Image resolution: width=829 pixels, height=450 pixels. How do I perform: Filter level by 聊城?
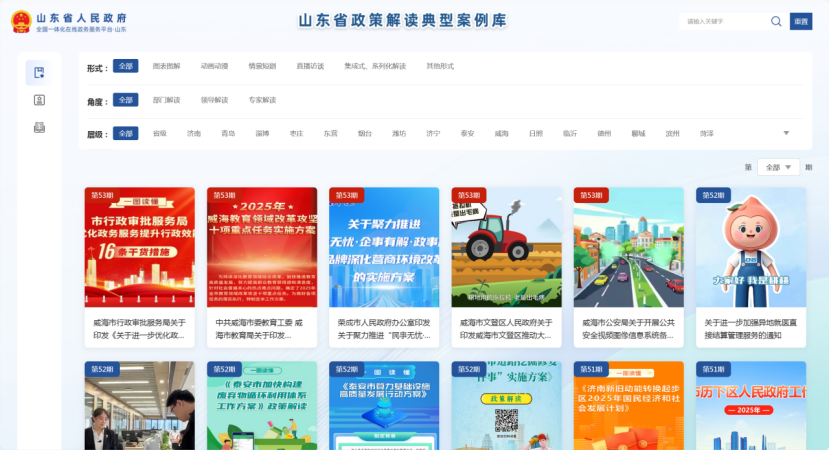tap(638, 134)
